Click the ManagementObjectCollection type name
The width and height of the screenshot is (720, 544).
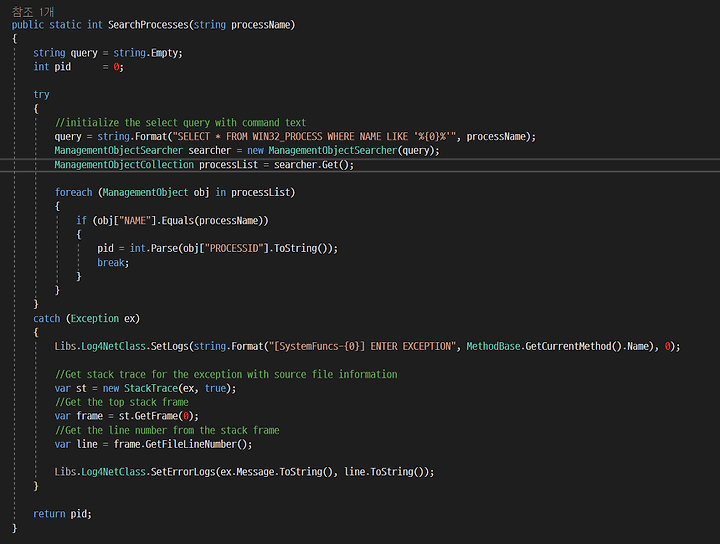click(x=124, y=165)
